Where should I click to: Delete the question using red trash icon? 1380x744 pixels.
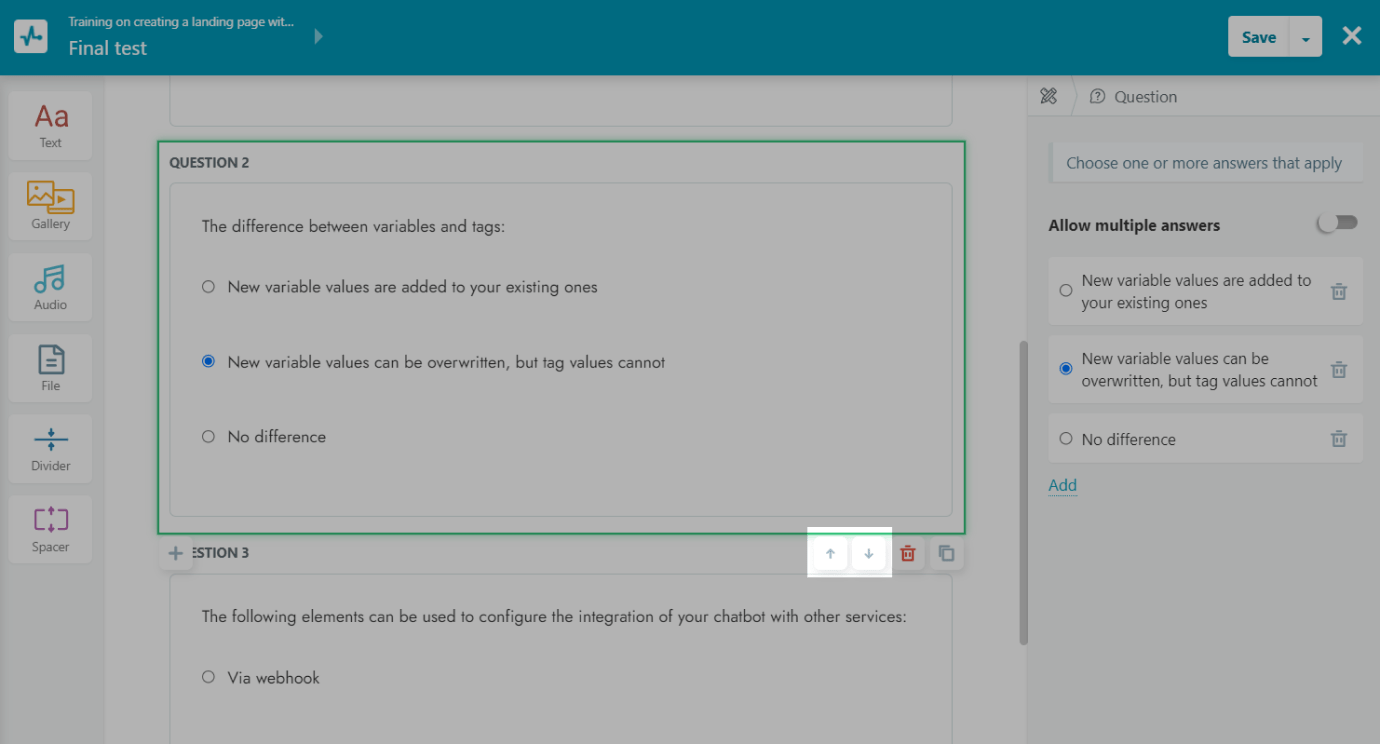(908, 554)
